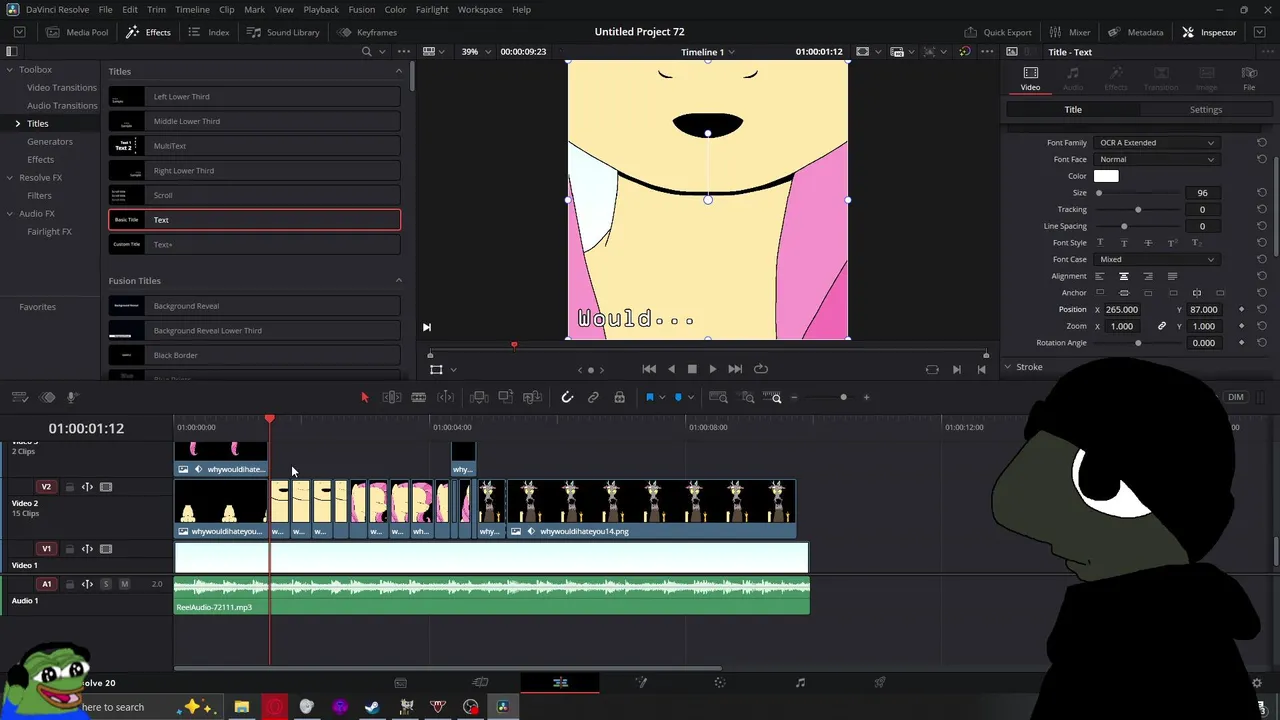Open the Timeline 1 name dropdown
The width and height of the screenshot is (1280, 720).
tap(708, 52)
